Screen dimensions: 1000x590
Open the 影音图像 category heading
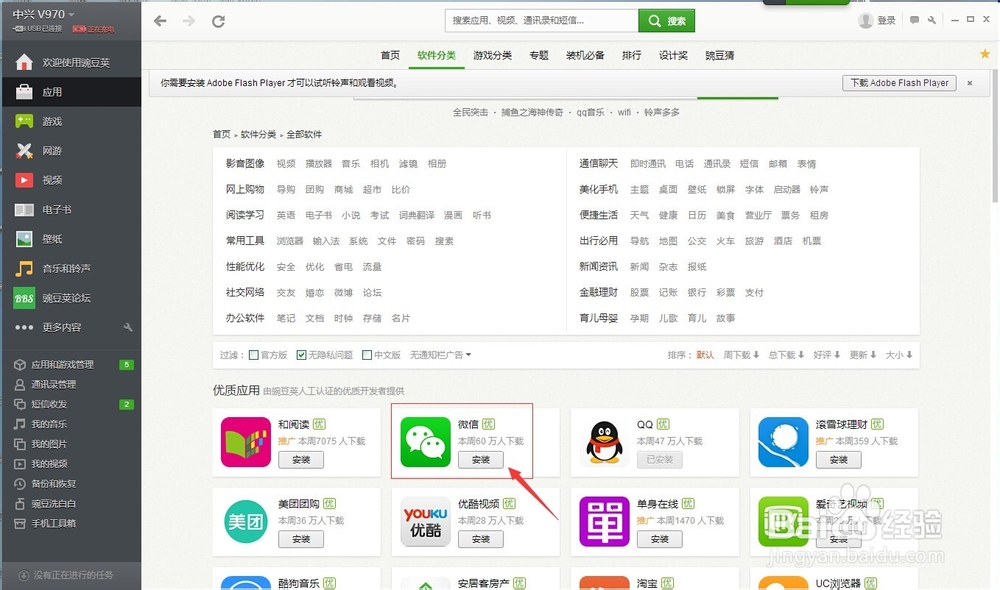(x=245, y=164)
